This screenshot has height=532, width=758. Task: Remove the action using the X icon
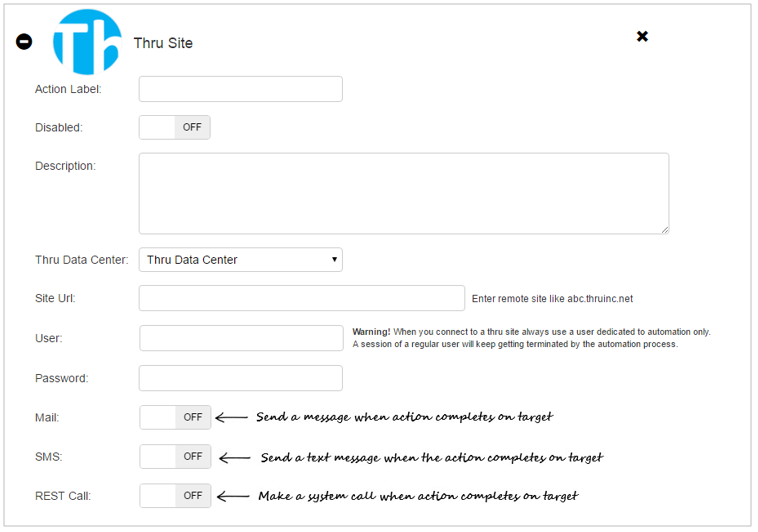tap(642, 36)
